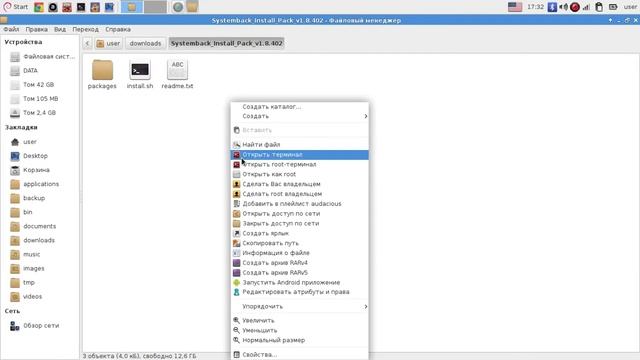Viewport: 640px width, 360px height.
Task: Expand the Упорядочить submenu
Action: pyautogui.click(x=300, y=307)
